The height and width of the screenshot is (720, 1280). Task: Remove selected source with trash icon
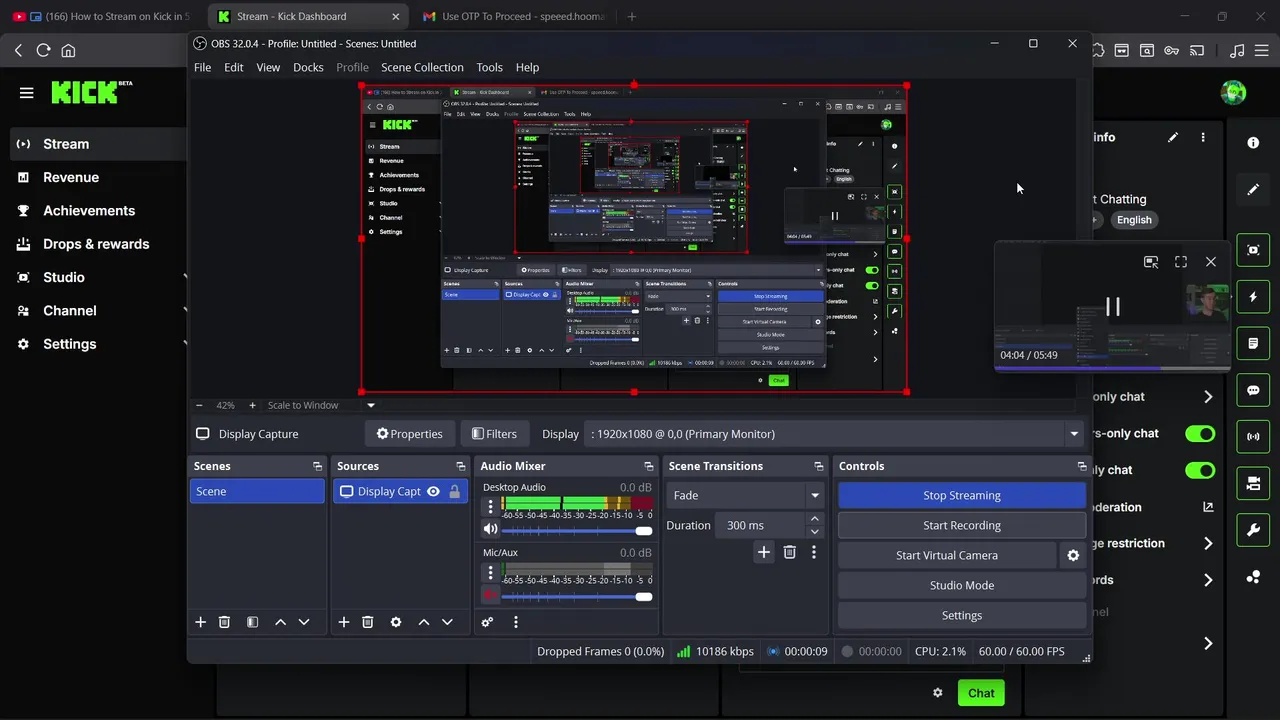[x=368, y=622]
